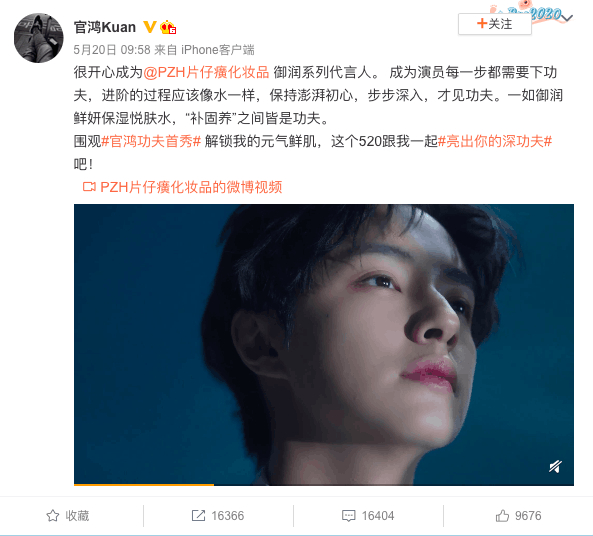
Task: Open the 官鸿Kuan profile avatar
Action: 39,38
